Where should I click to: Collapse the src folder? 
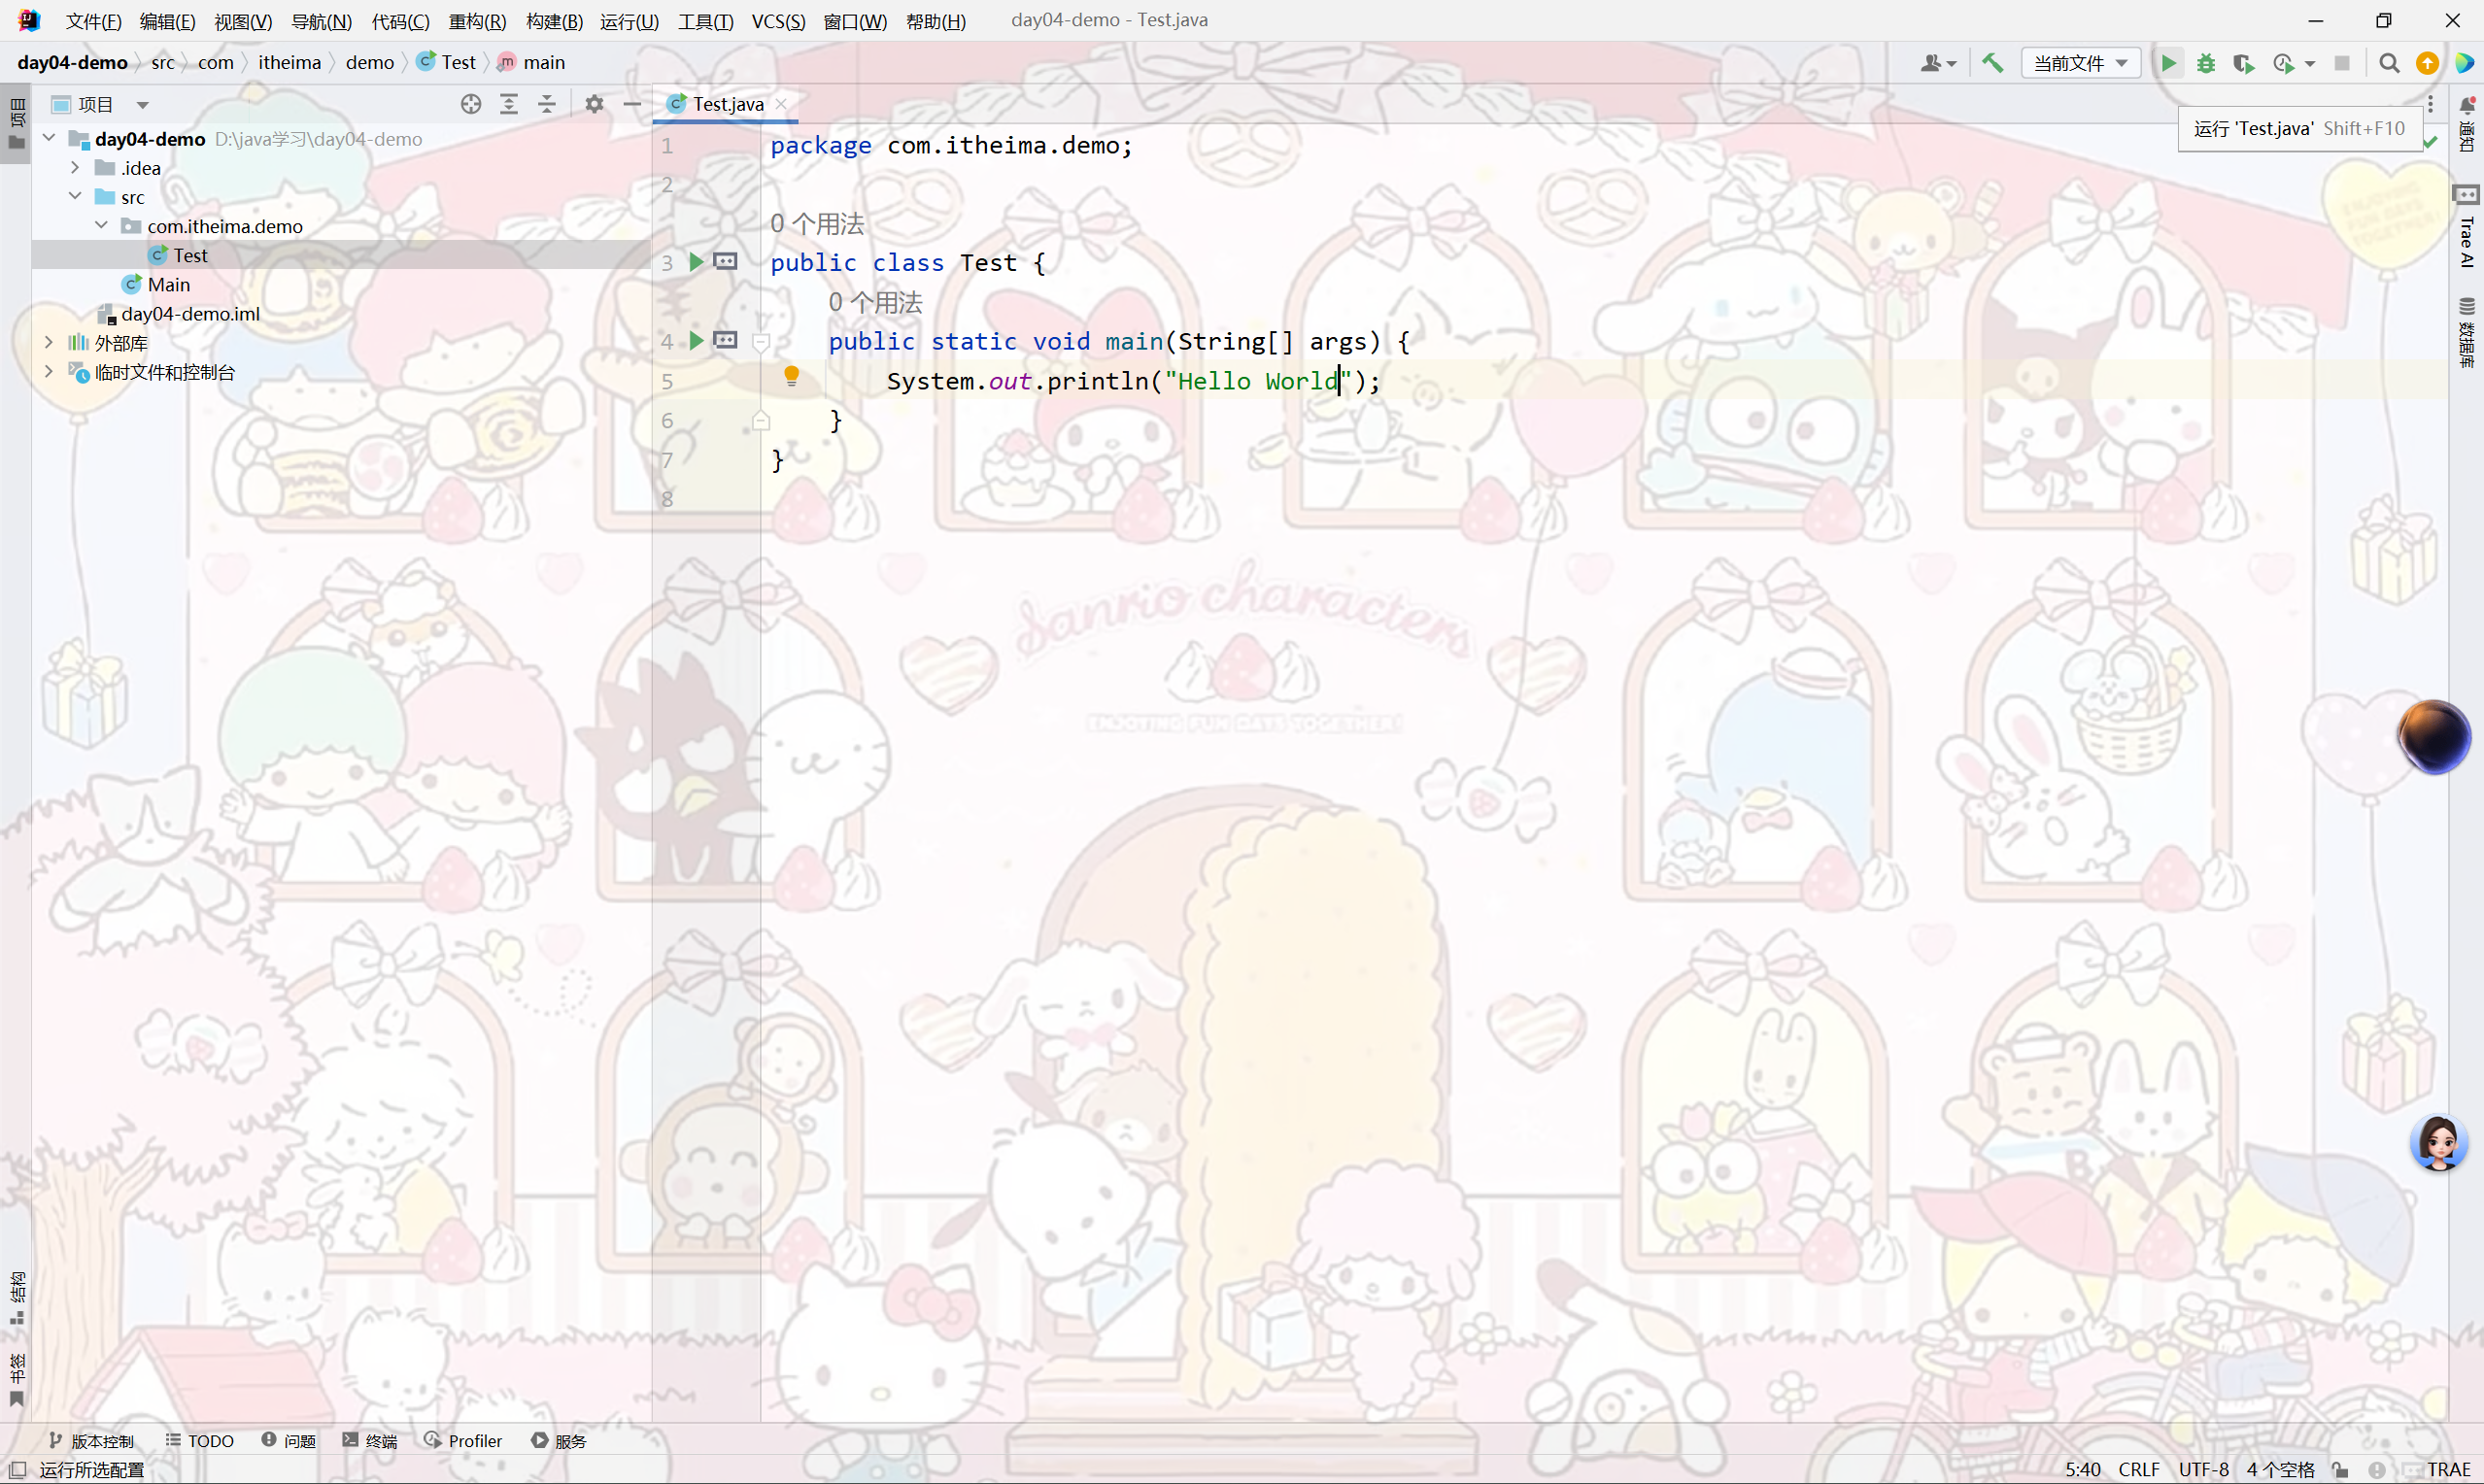75,196
